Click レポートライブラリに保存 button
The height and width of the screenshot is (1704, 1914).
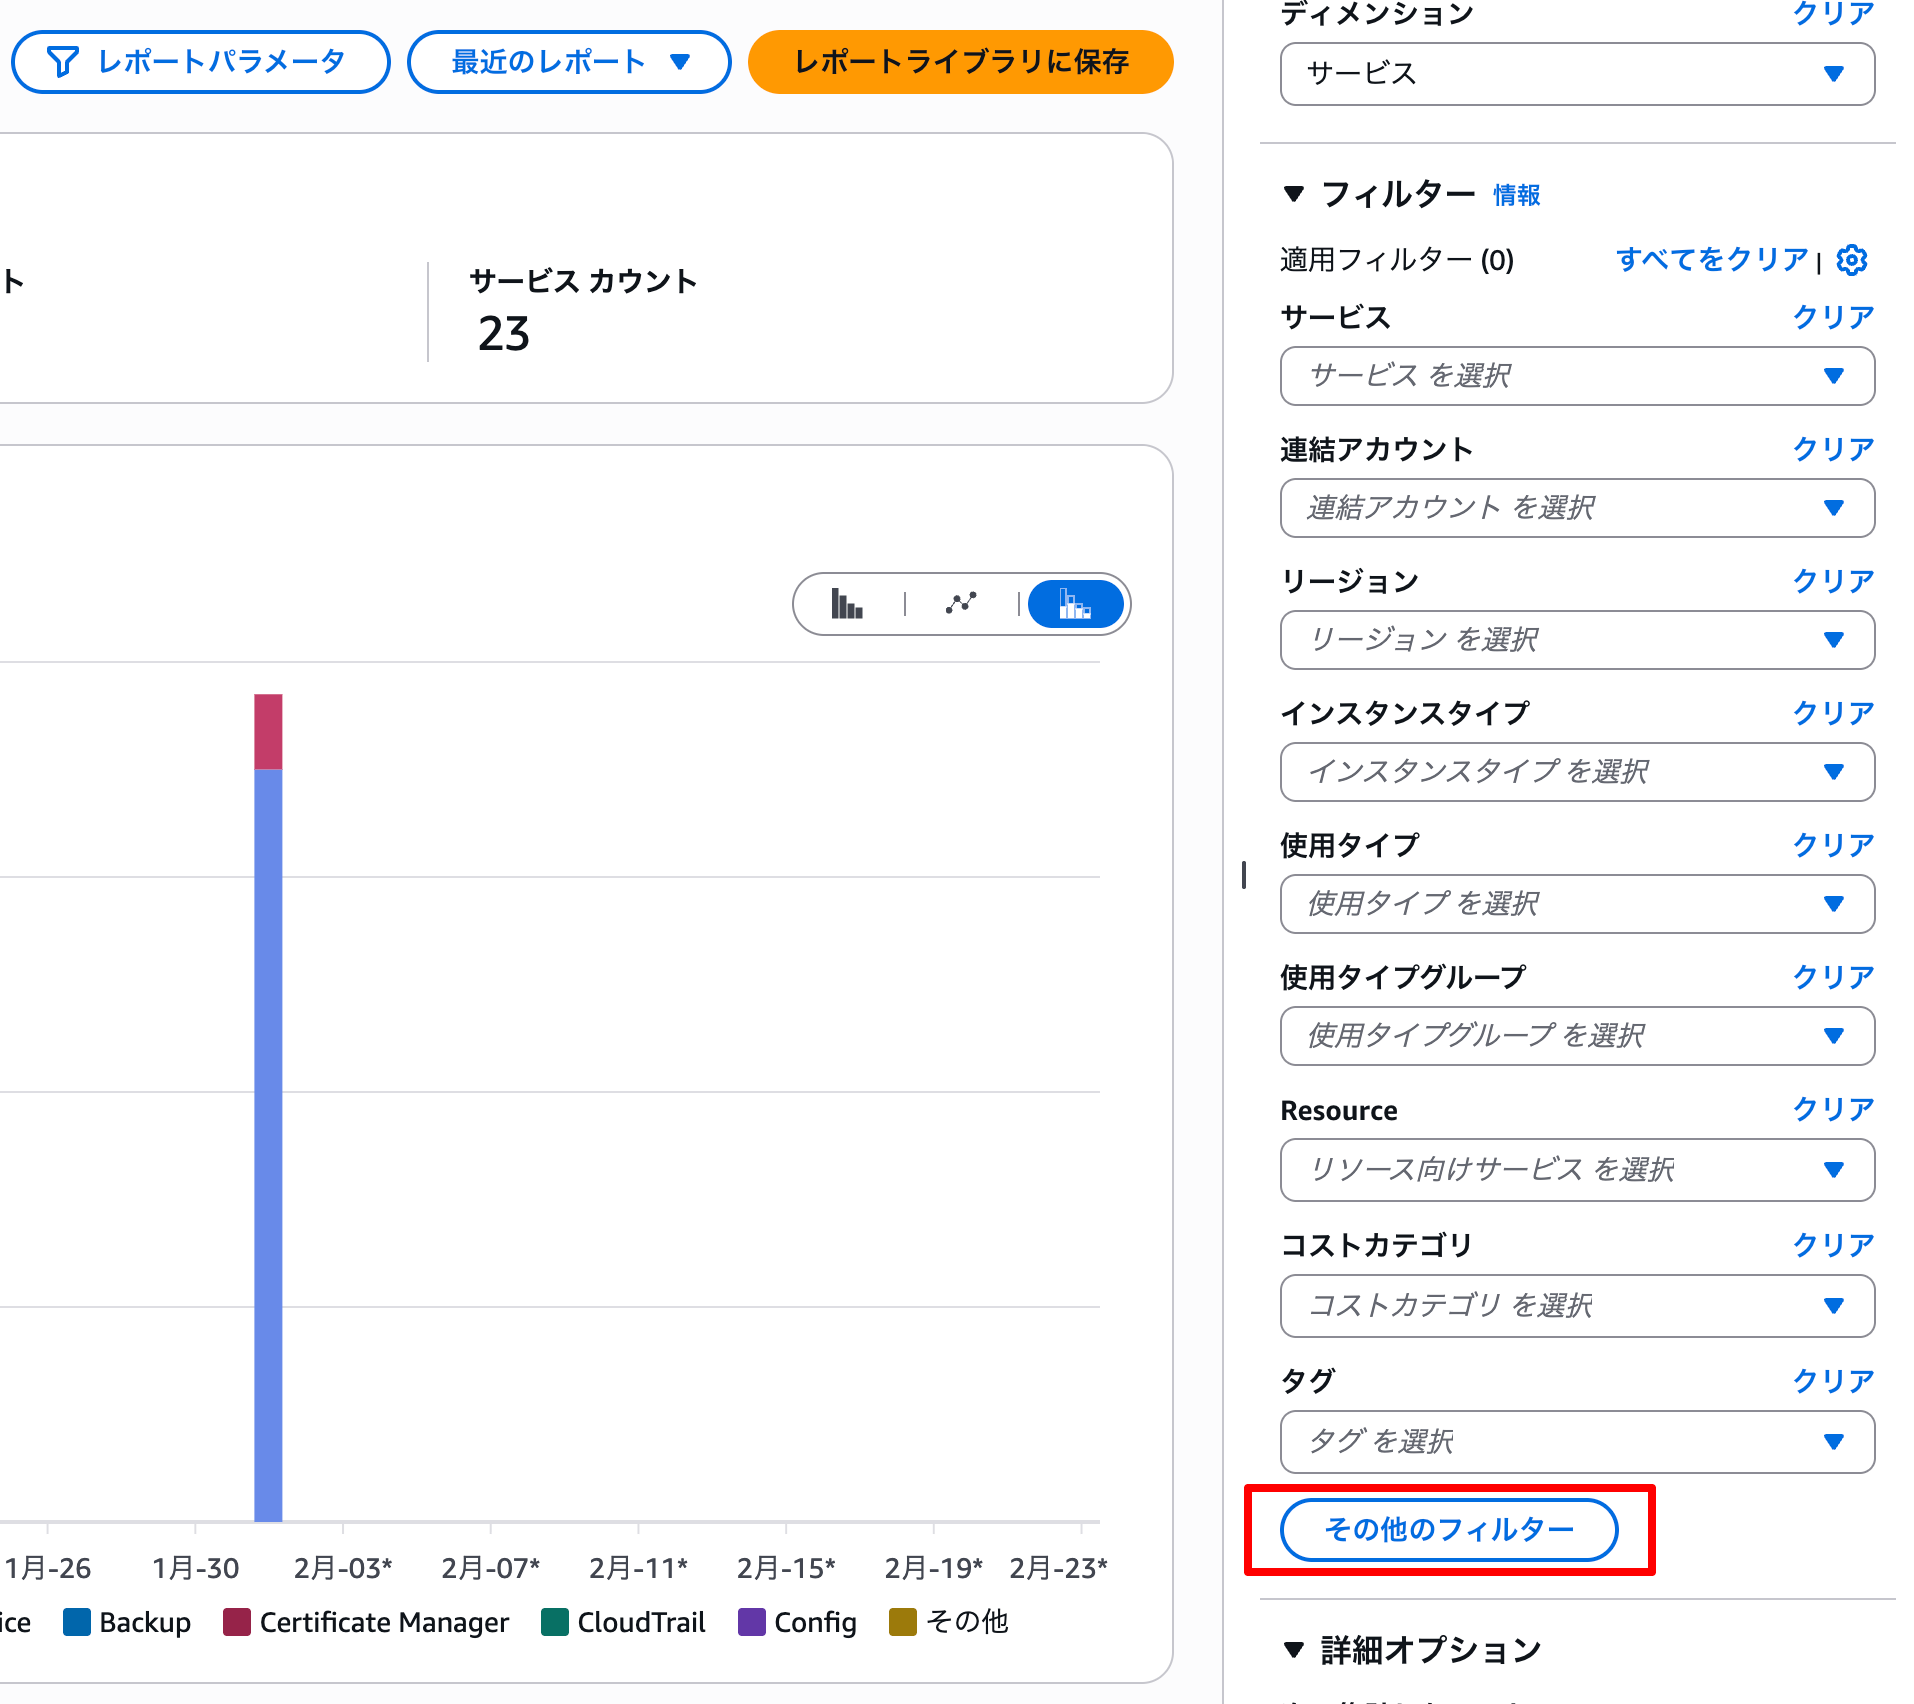pos(960,62)
